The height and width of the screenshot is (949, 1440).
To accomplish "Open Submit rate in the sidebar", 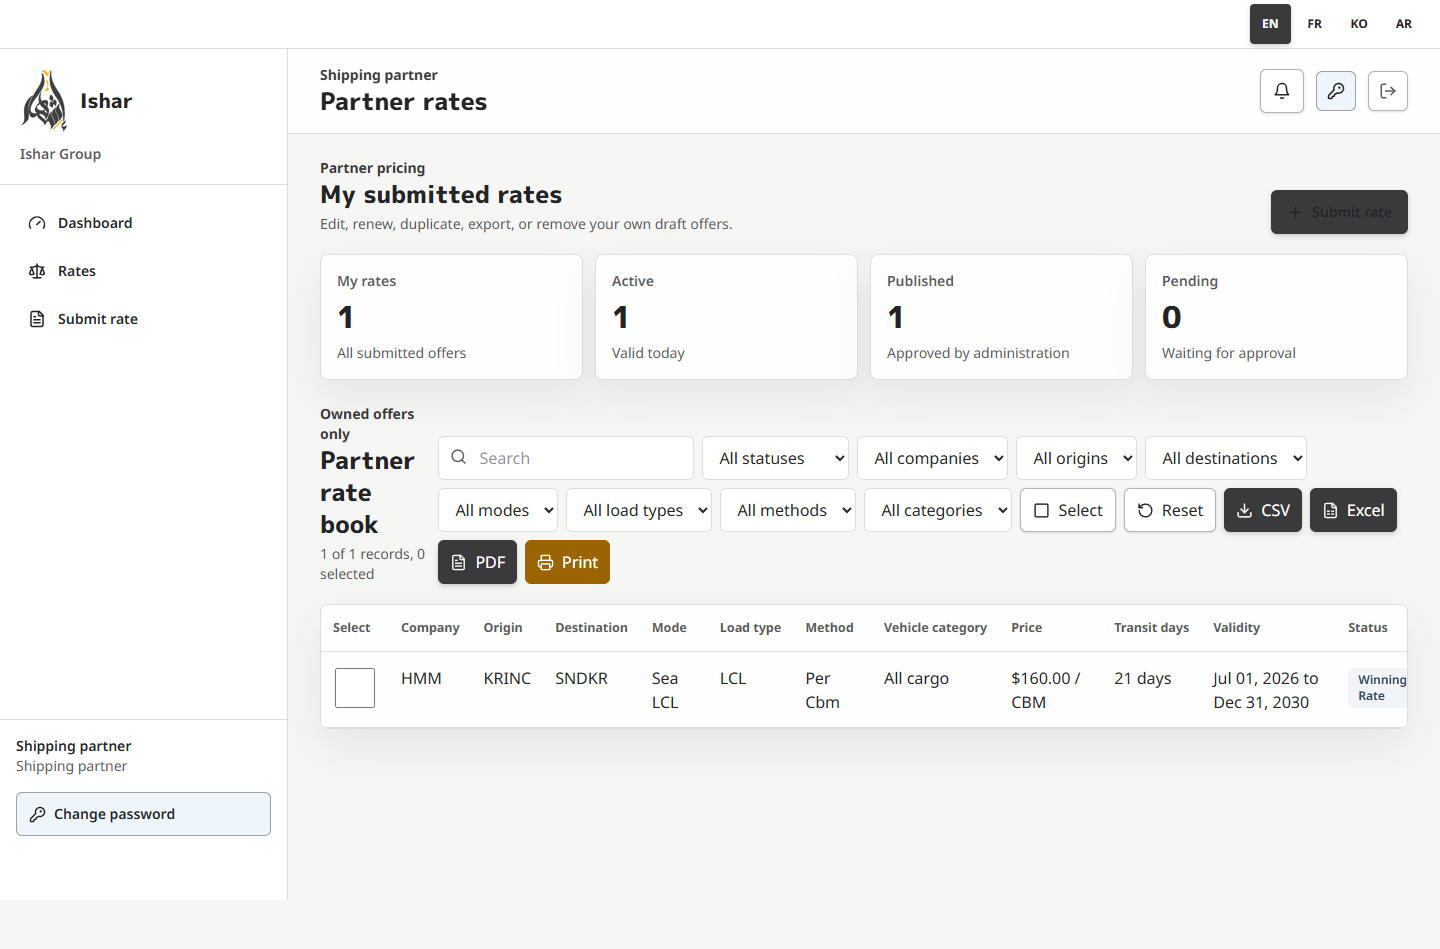I will tap(143, 319).
